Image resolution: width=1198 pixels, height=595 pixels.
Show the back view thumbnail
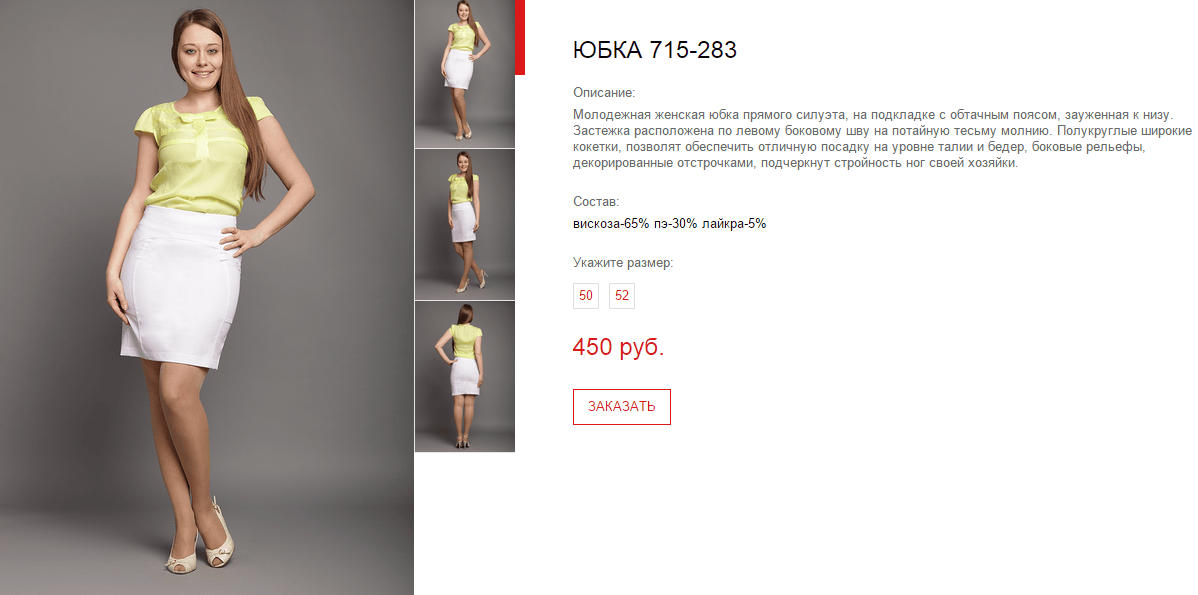pyautogui.click(x=465, y=377)
